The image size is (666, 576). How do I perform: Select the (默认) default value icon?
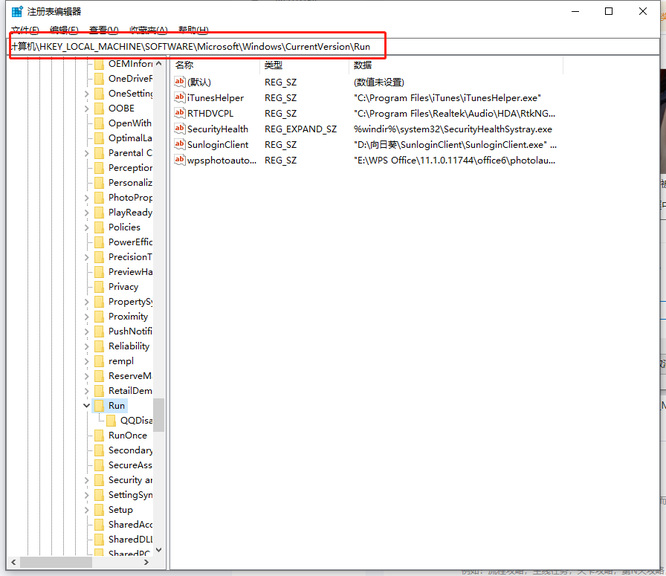(x=180, y=82)
